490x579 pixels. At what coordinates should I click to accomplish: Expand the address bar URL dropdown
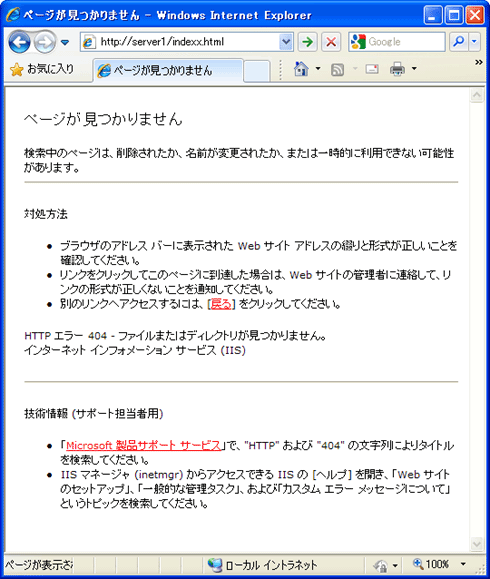[285, 42]
